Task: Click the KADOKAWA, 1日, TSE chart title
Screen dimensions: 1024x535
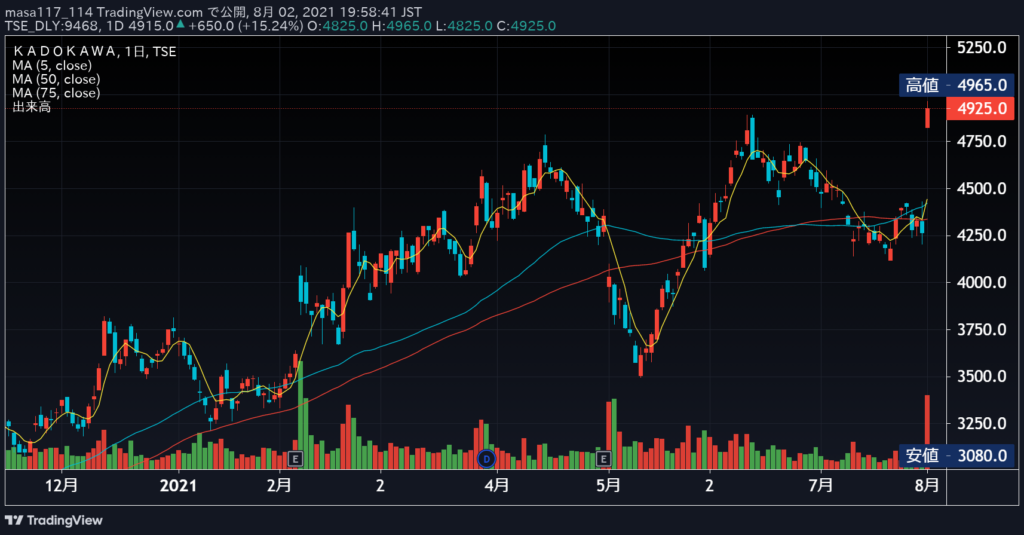Action: (x=94, y=52)
